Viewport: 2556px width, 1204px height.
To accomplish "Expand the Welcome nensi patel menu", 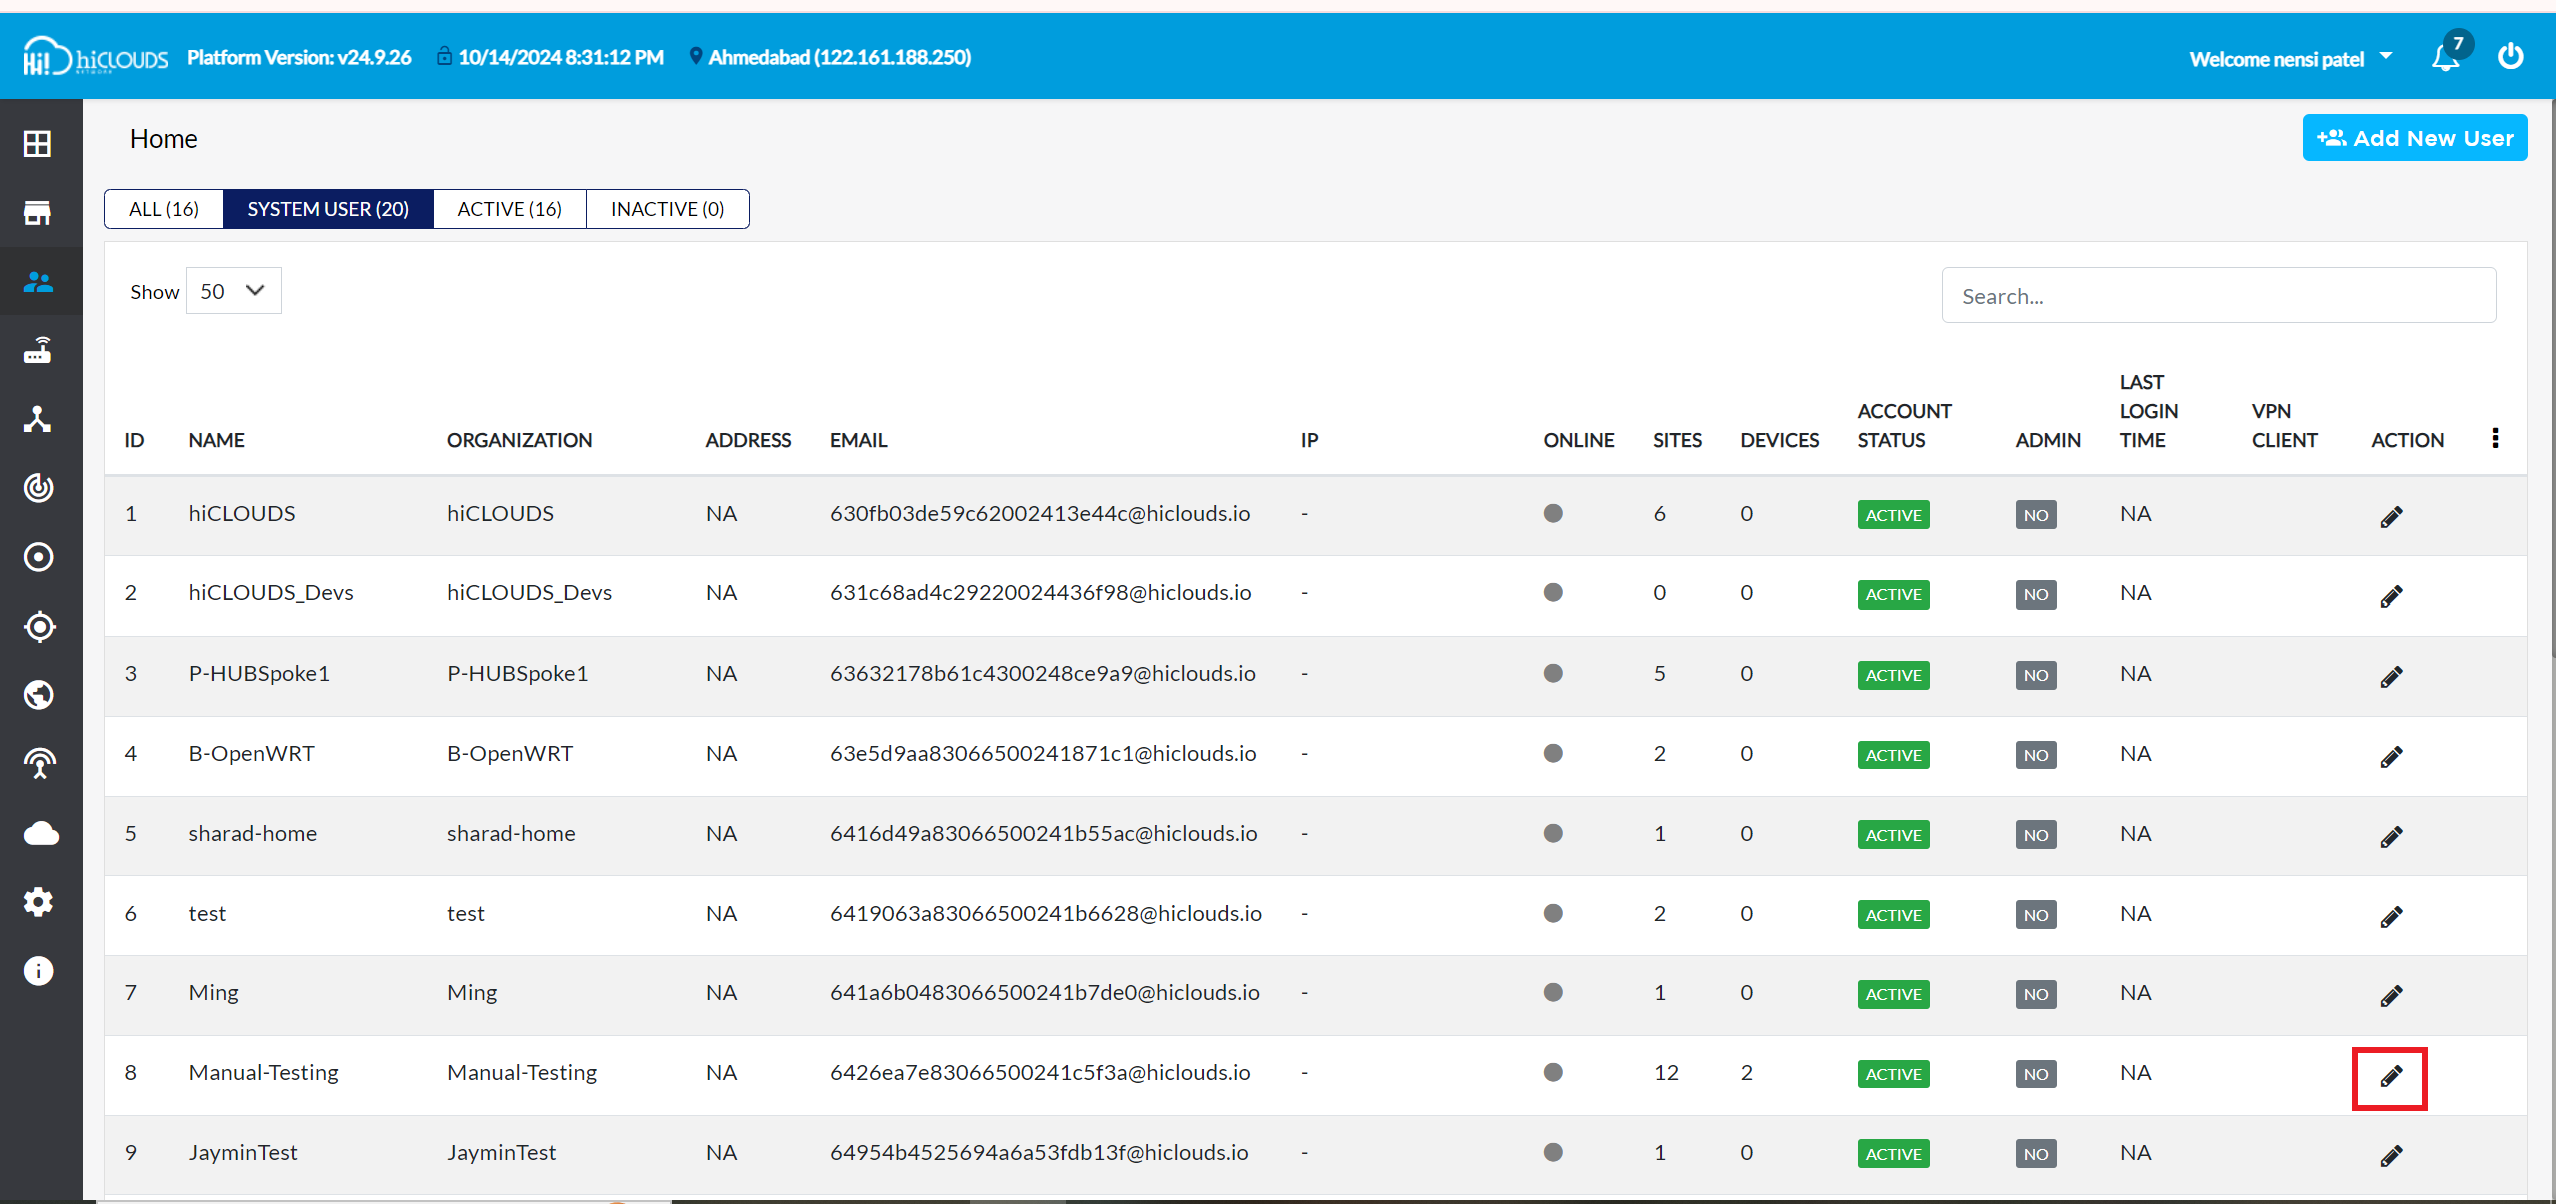I will point(2291,59).
